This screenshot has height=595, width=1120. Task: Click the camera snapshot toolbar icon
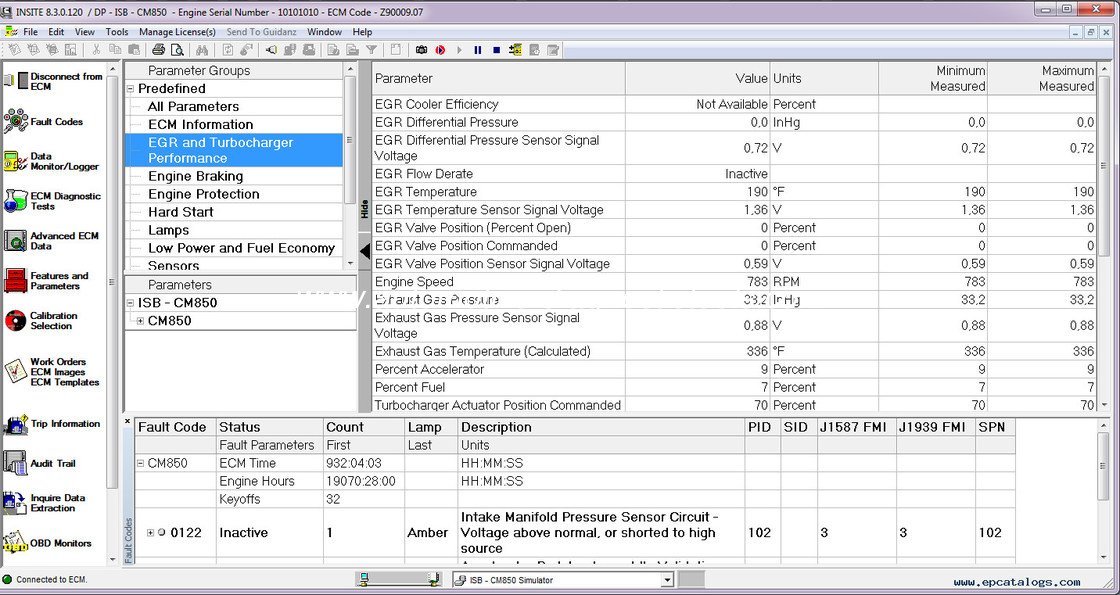point(421,49)
